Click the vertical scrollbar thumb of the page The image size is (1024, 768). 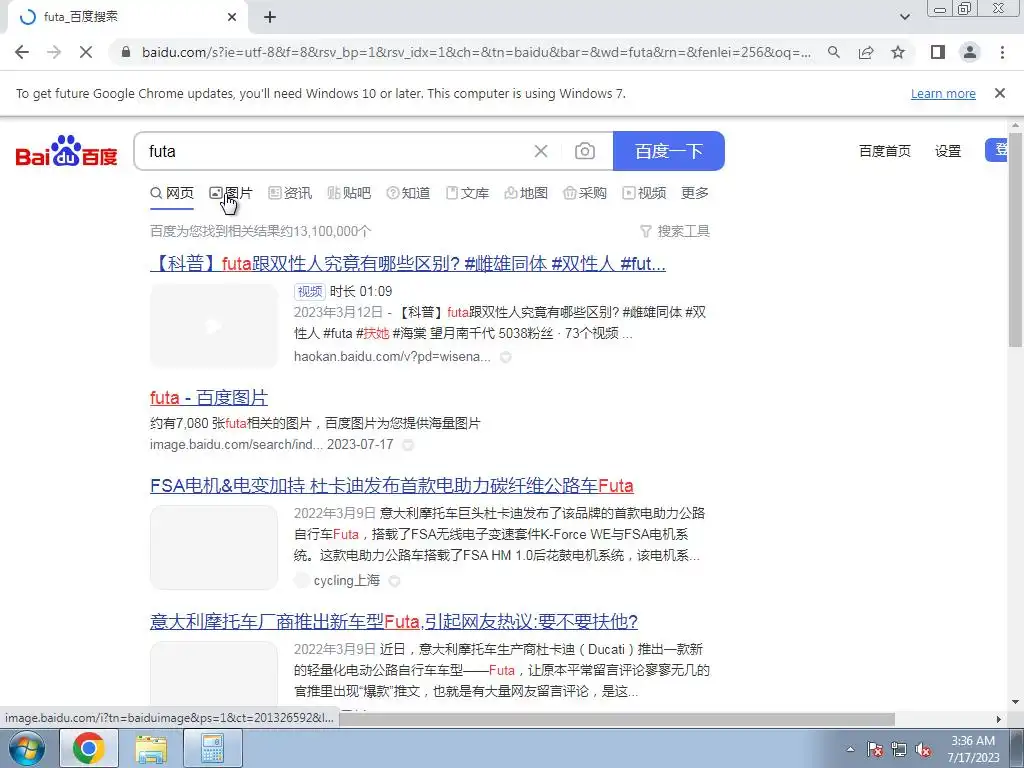1016,239
